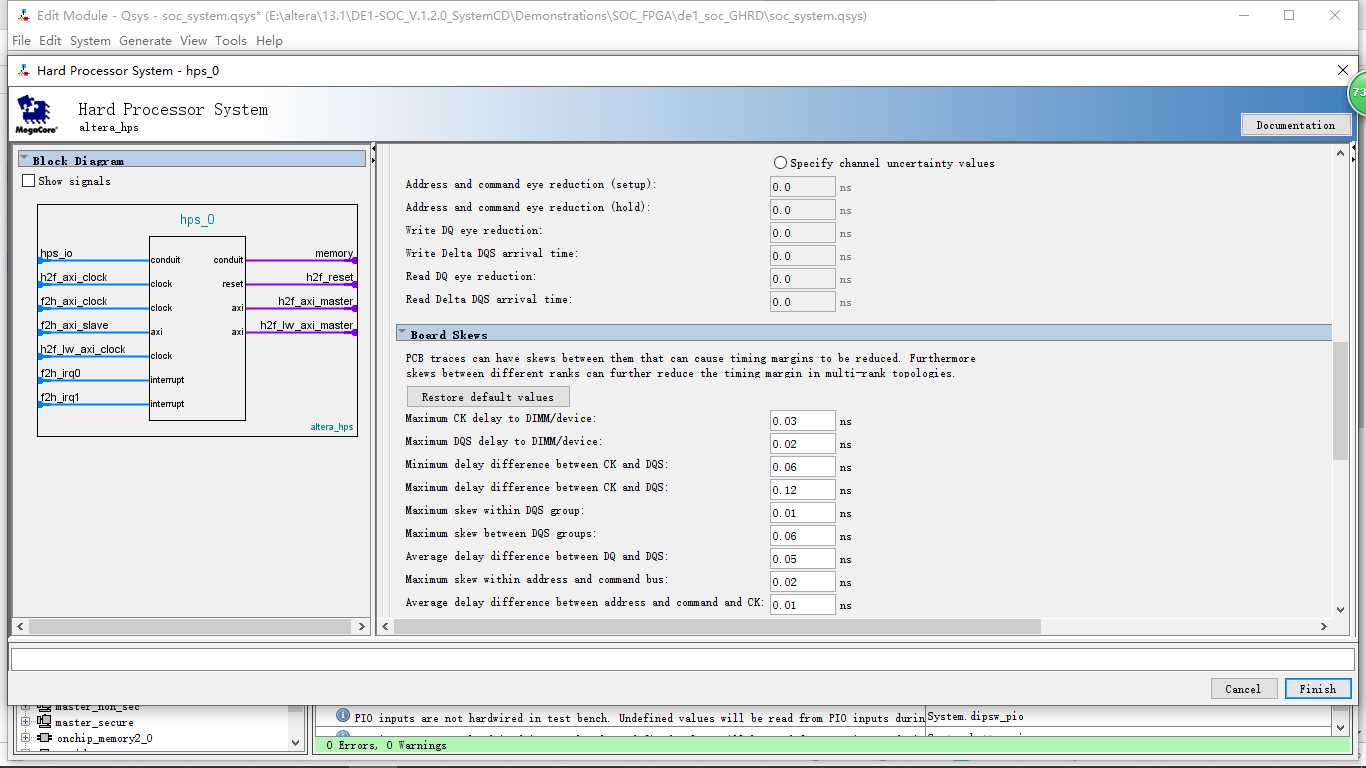The height and width of the screenshot is (768, 1366).
Task: Open the File menu
Action: click(x=20, y=41)
